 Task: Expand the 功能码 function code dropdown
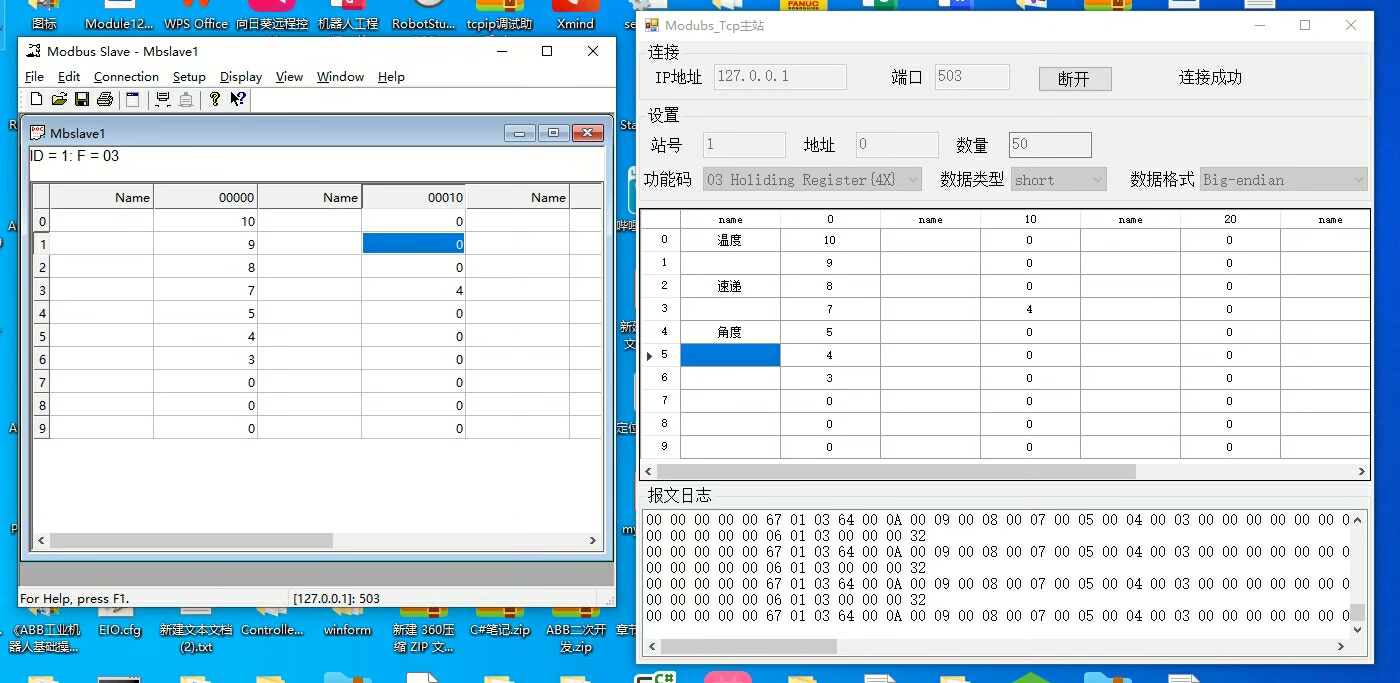click(x=812, y=180)
